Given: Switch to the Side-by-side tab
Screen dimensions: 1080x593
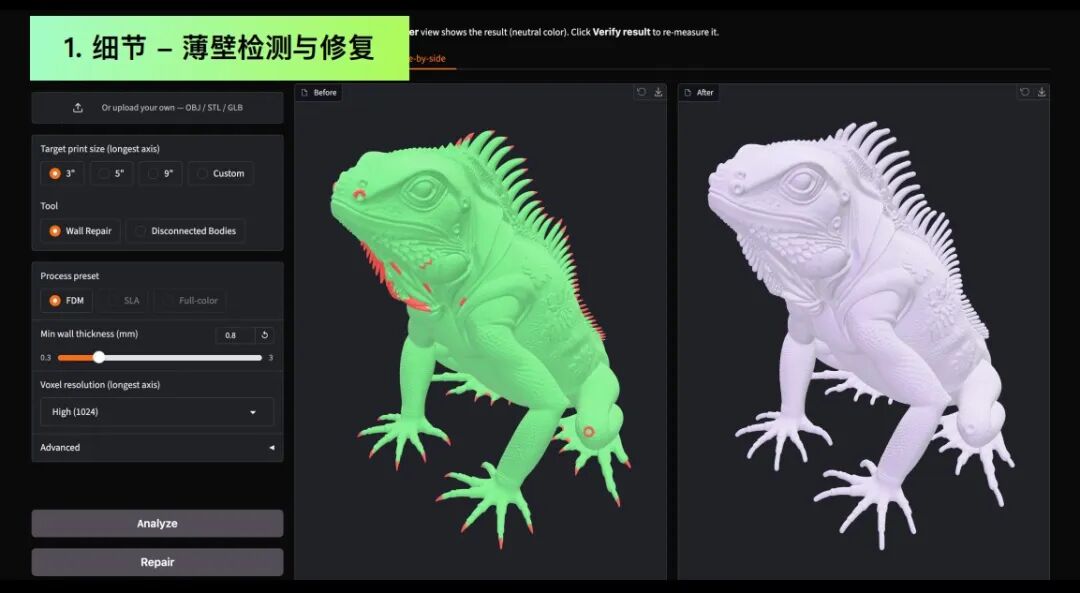Looking at the screenshot, I should (x=428, y=59).
